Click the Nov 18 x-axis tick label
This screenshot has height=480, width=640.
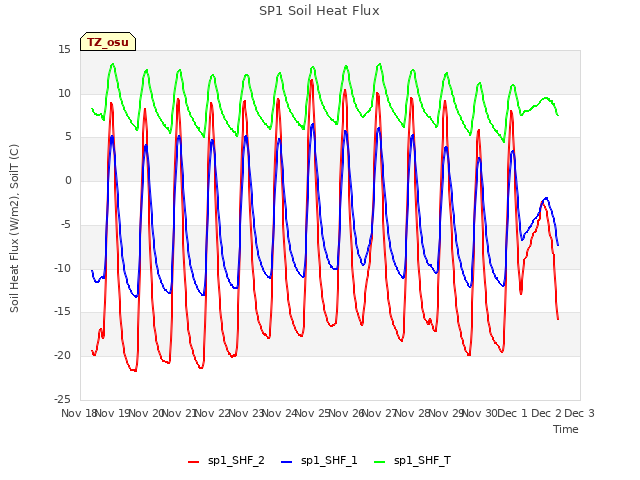79,413
